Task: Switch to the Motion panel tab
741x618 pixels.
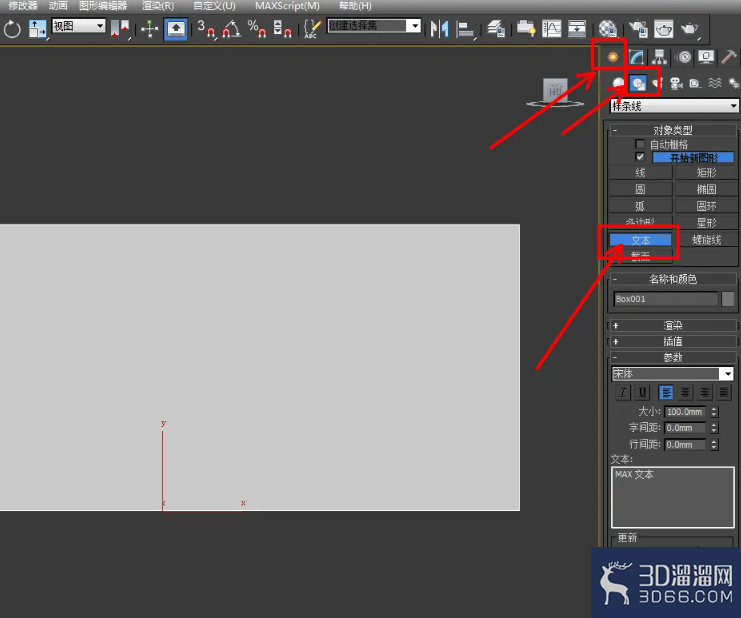Action: 683,57
